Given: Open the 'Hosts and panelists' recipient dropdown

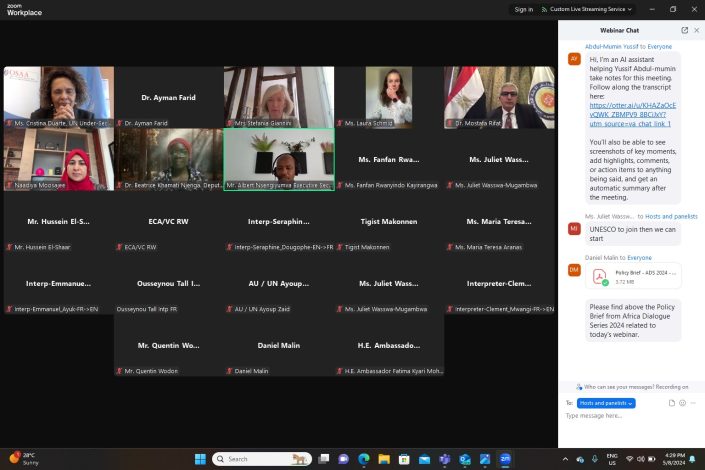Looking at the screenshot, I should click(x=607, y=403).
